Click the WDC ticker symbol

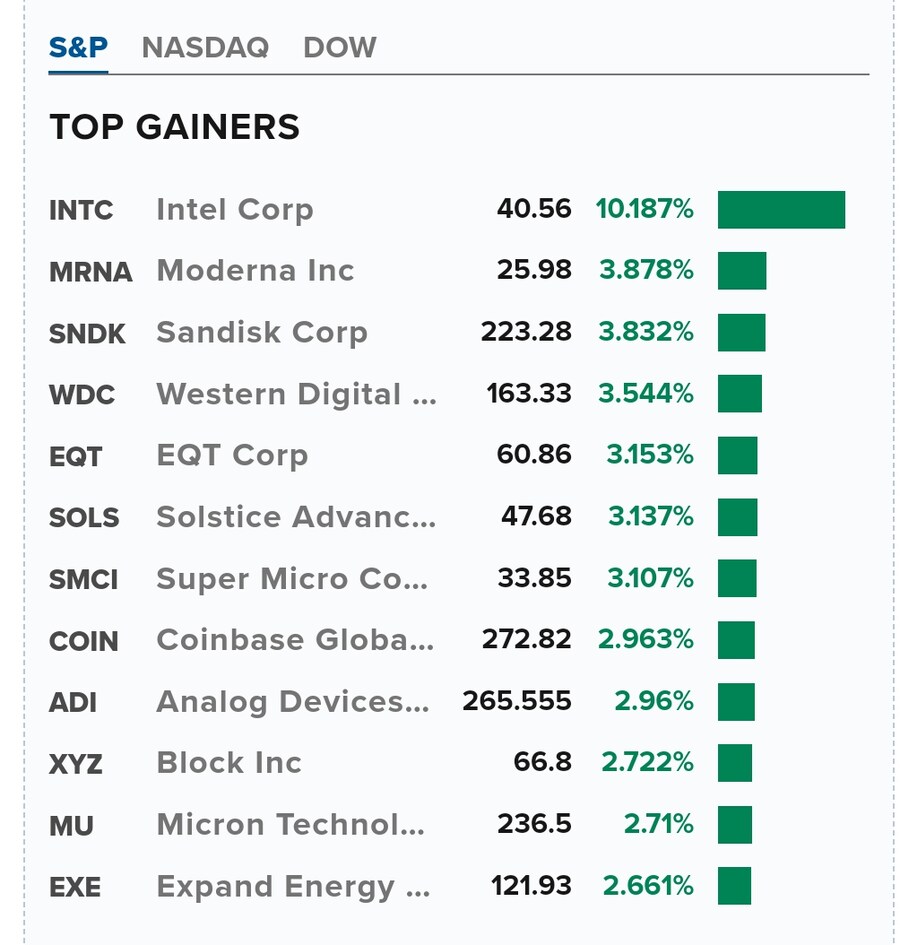click(82, 395)
